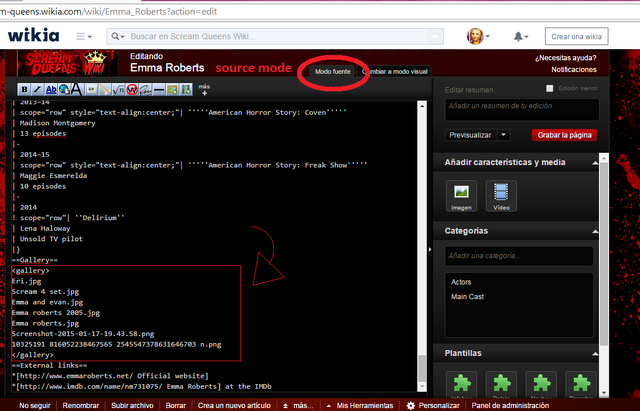The width and height of the screenshot is (640, 411).
Task: Insert internal link with Ab icon
Action: 51,89
